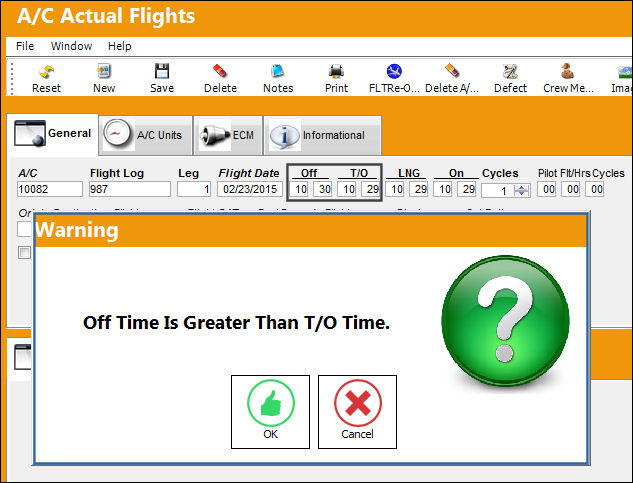
Task: Open the Crew Me... toolbar icon
Action: [568, 78]
